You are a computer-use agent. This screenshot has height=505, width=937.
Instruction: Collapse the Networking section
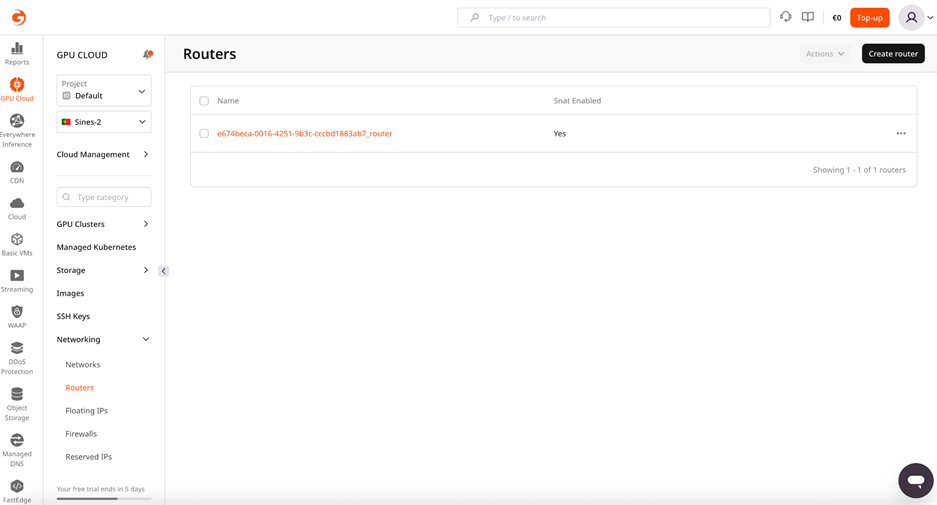pyautogui.click(x=103, y=339)
